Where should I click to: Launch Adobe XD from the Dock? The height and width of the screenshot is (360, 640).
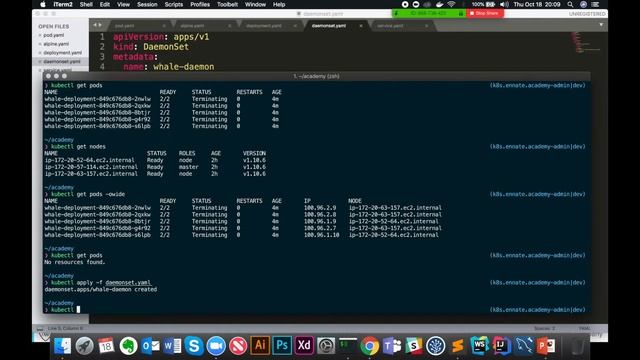click(304, 345)
